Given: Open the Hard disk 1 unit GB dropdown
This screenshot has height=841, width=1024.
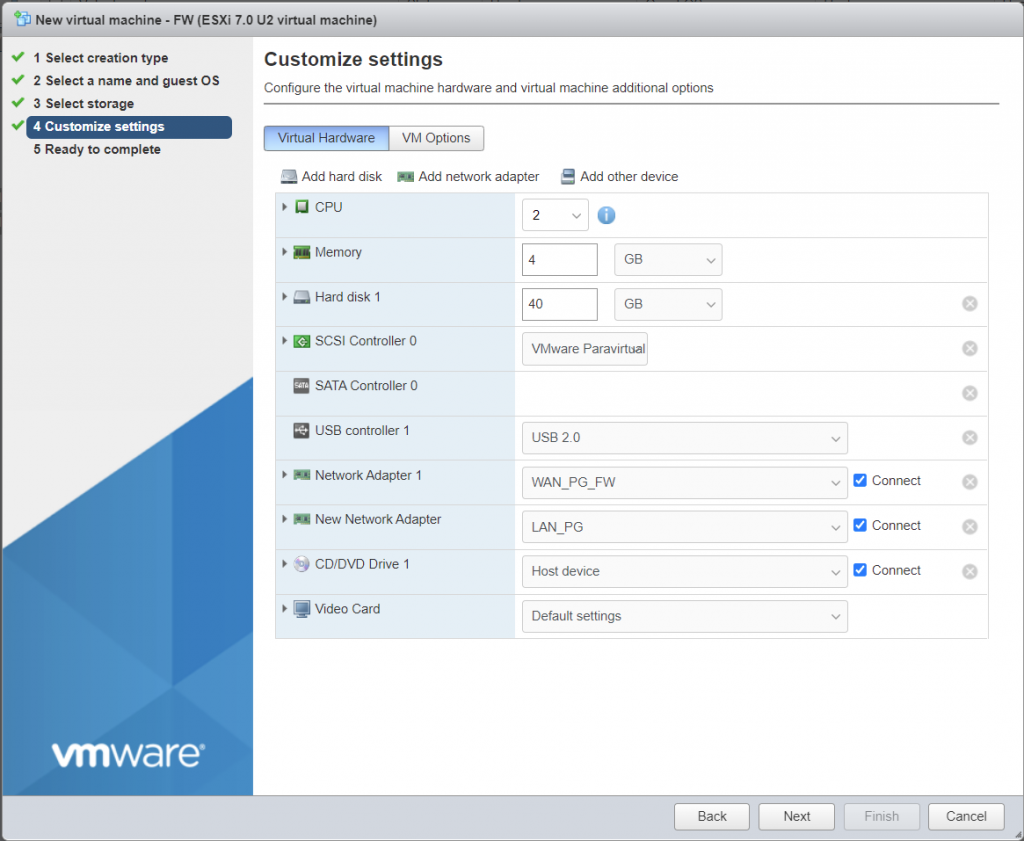Looking at the screenshot, I should click(x=668, y=304).
